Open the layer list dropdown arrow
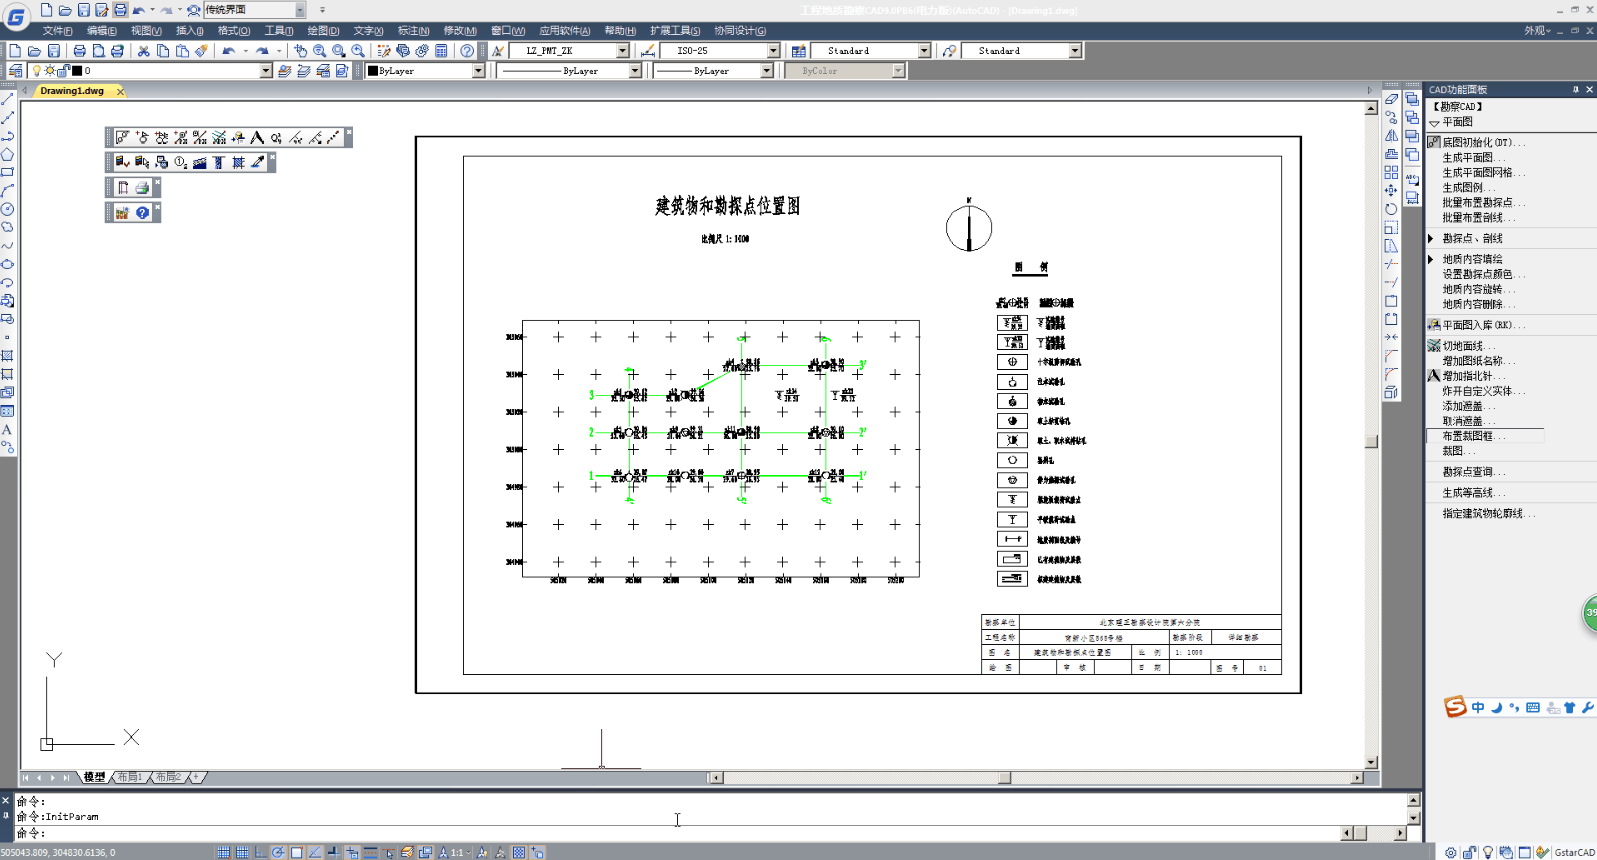The image size is (1597, 860). tap(266, 71)
